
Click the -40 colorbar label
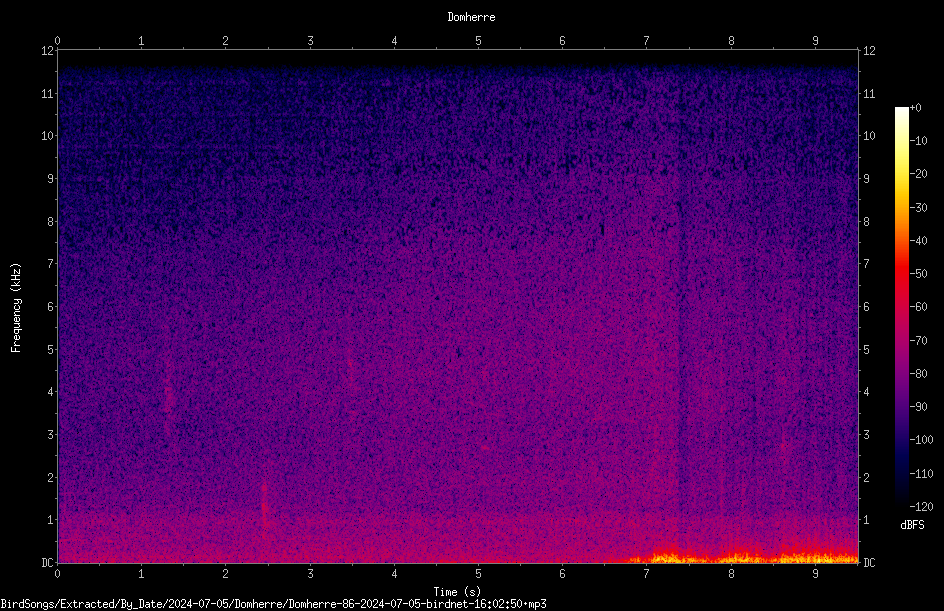(x=918, y=241)
